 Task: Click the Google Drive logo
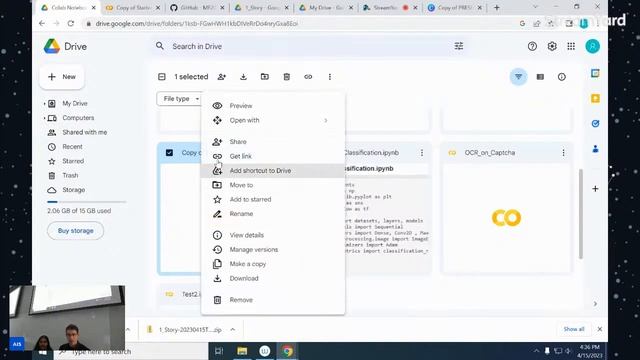pyautogui.click(x=52, y=47)
